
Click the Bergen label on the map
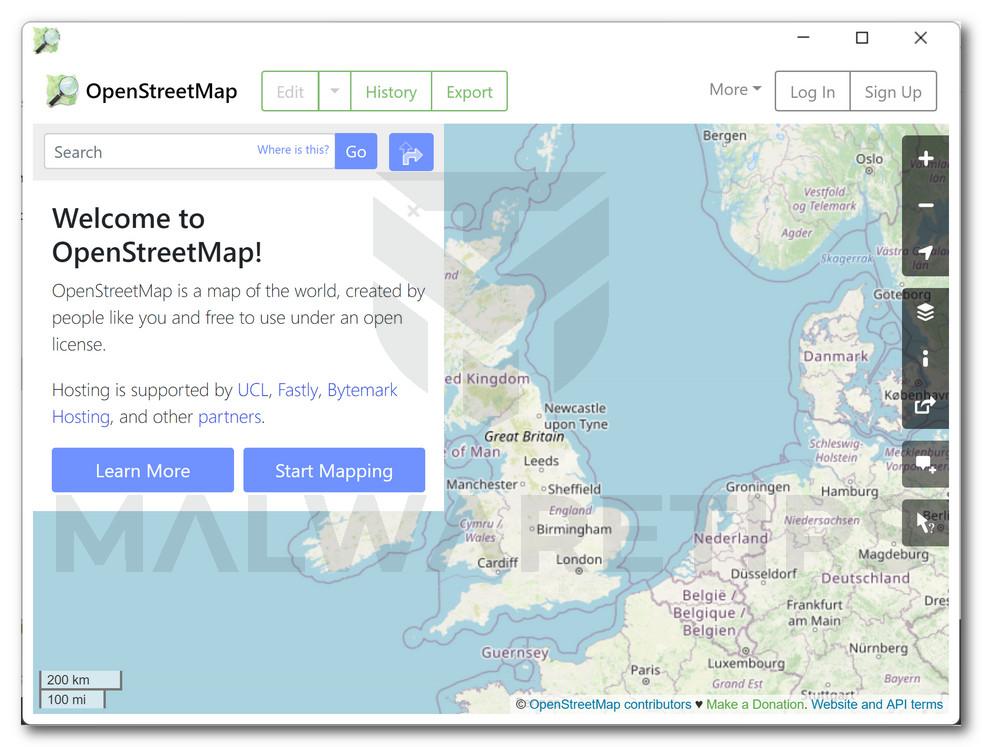725,135
